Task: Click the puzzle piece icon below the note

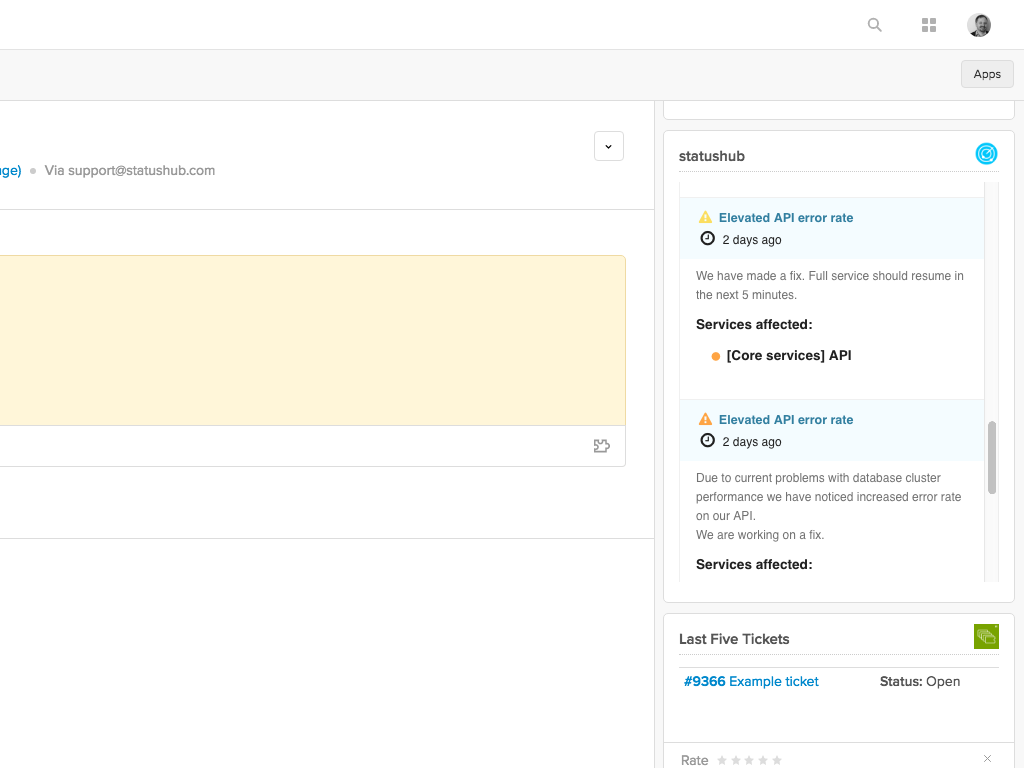Action: click(x=601, y=446)
